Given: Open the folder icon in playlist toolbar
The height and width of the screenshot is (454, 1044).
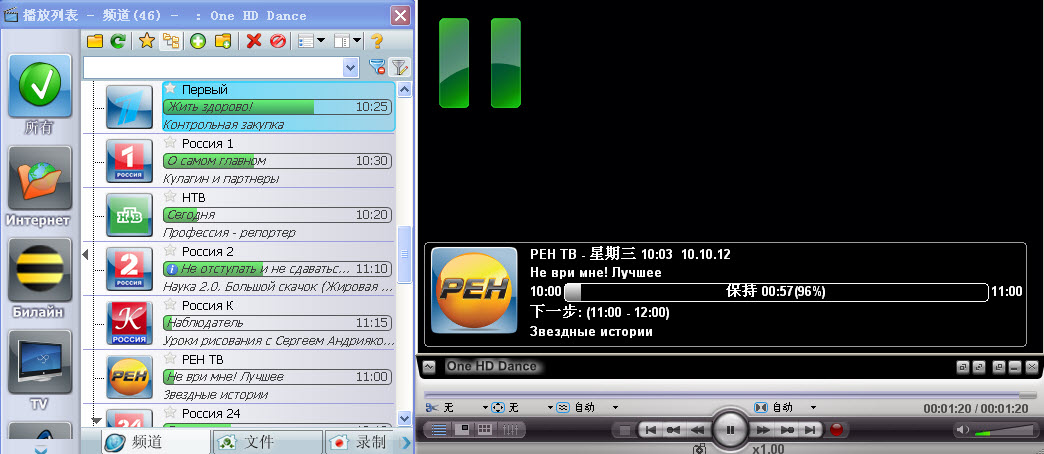Looking at the screenshot, I should (95, 41).
